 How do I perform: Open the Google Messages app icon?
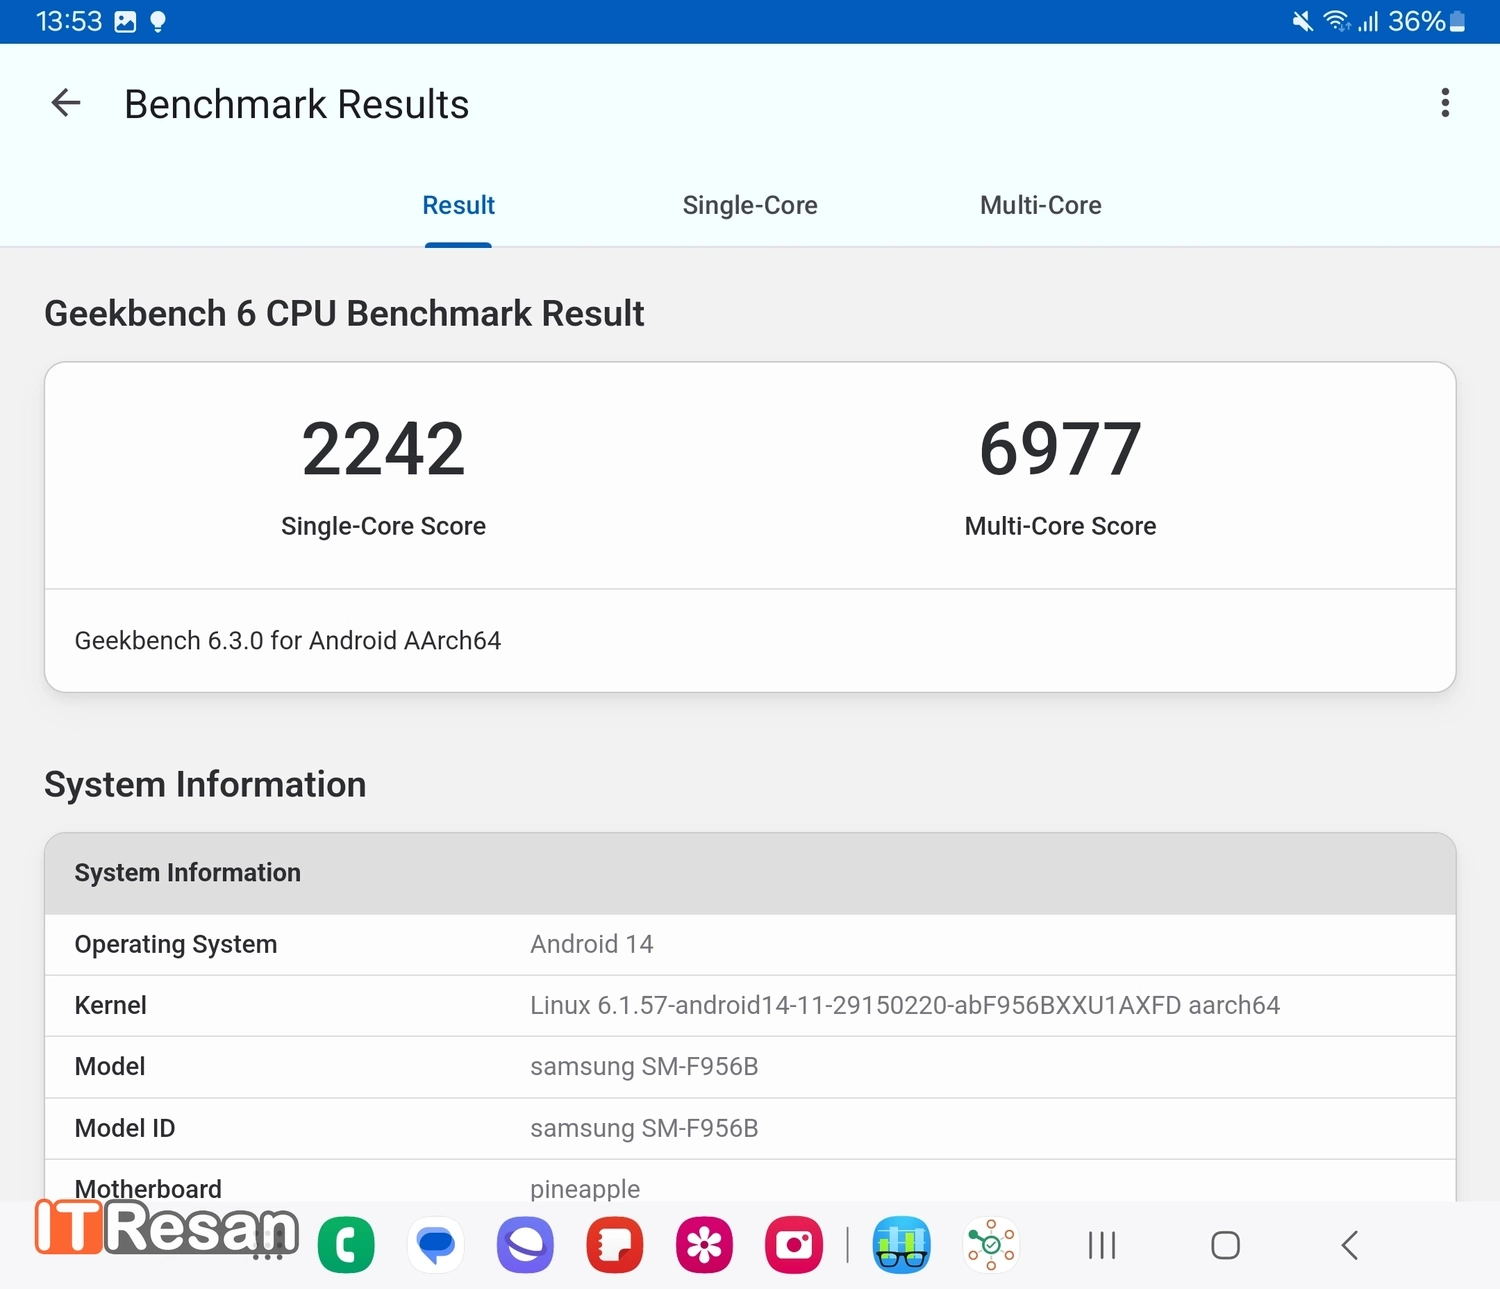pyautogui.click(x=436, y=1245)
